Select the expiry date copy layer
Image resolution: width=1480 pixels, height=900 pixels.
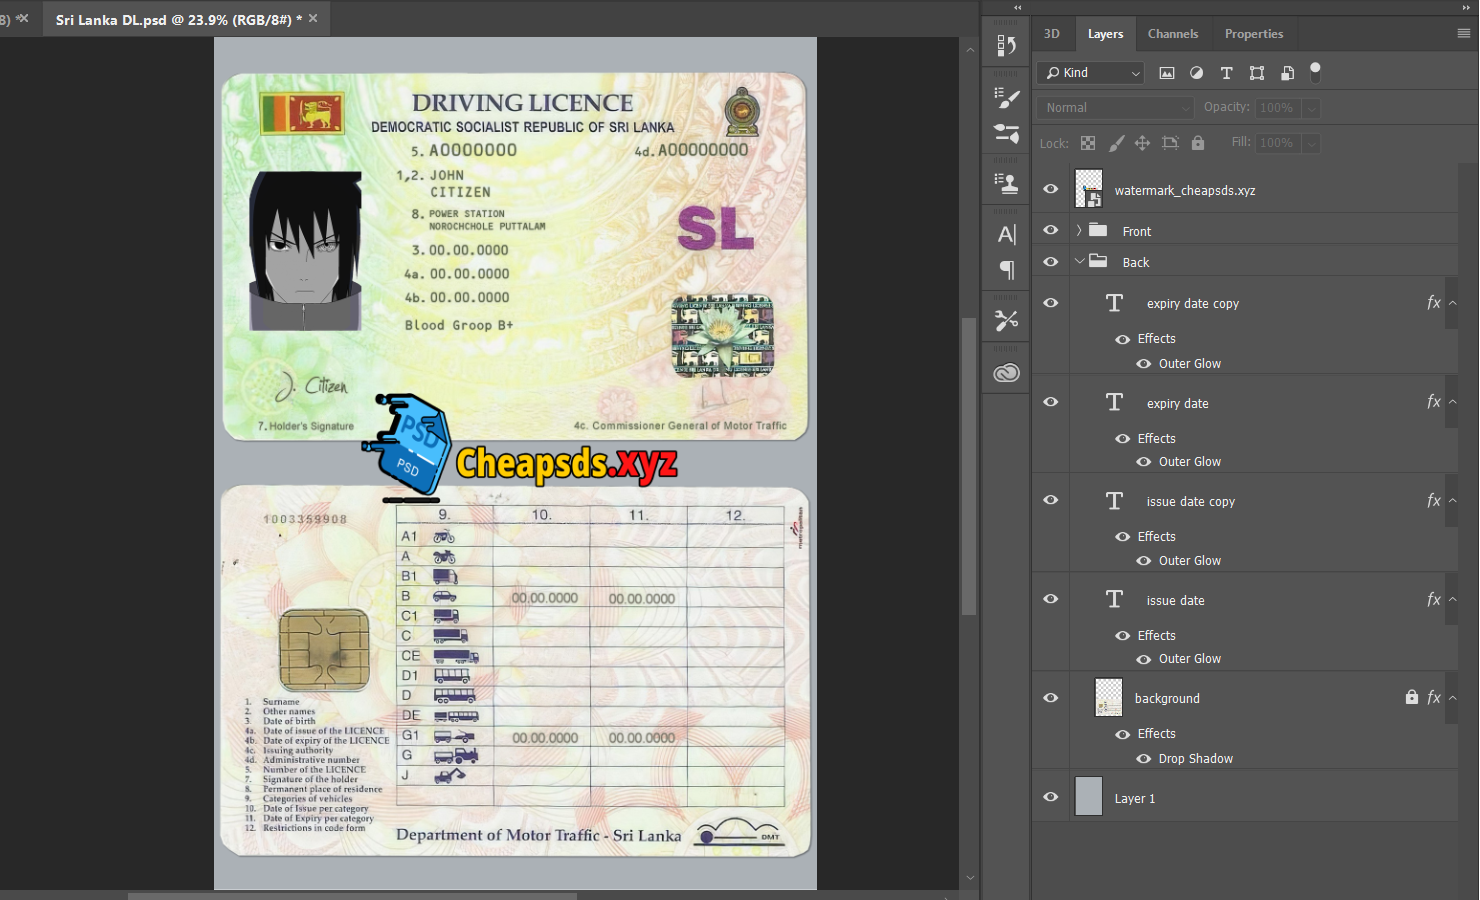[1192, 304]
